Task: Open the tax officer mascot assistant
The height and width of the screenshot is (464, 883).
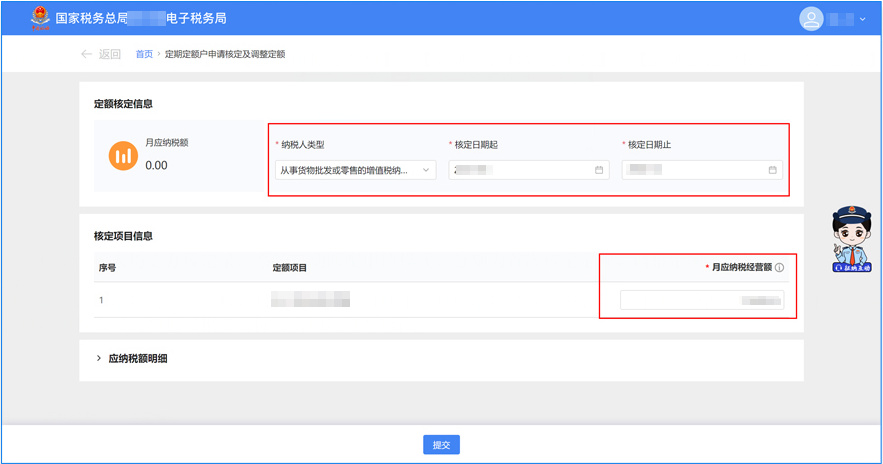Action: pyautogui.click(x=852, y=238)
